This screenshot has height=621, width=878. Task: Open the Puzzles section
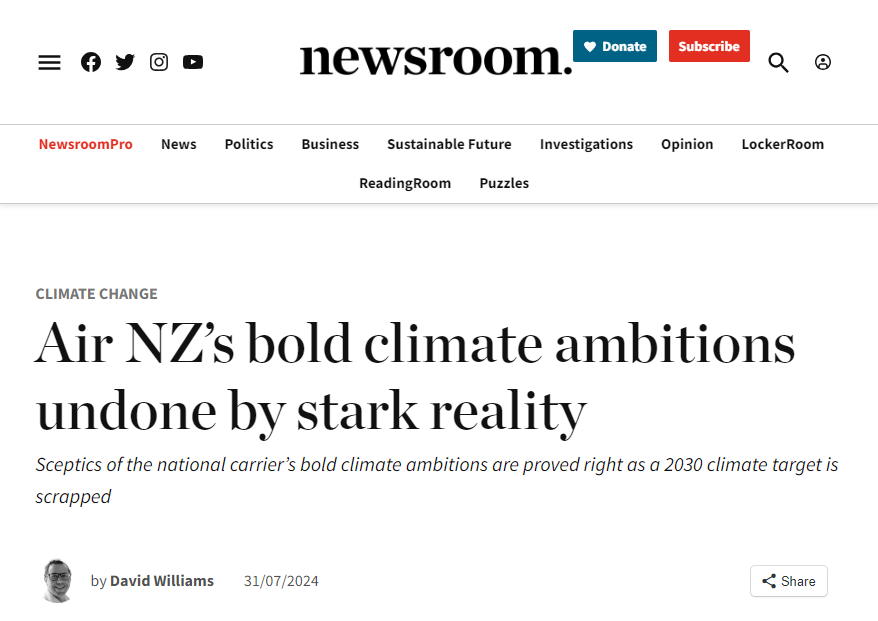[504, 183]
